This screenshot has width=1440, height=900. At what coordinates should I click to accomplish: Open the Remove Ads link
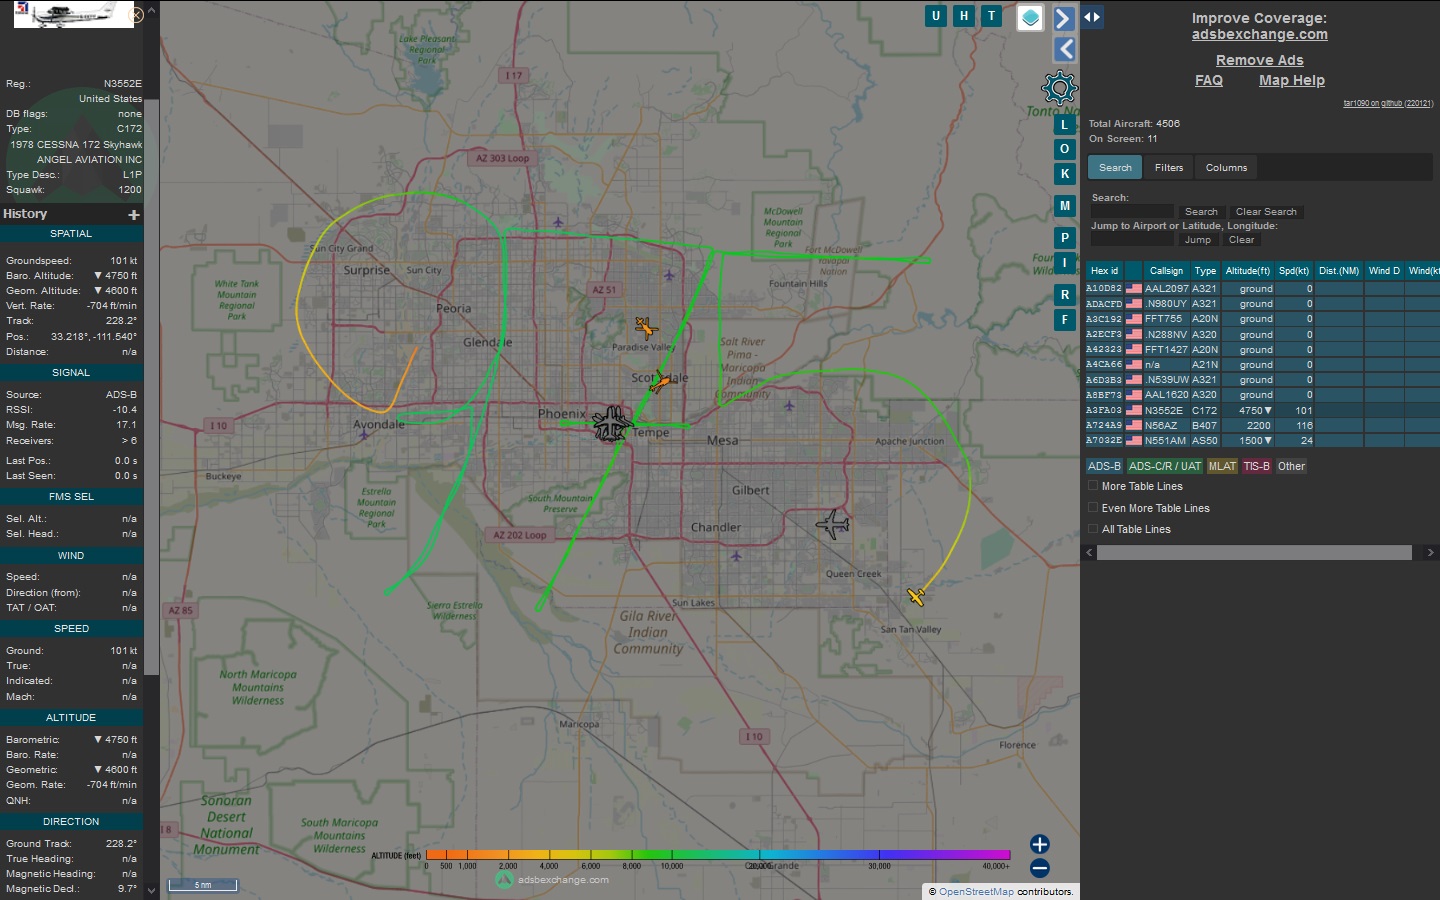[1259, 60]
